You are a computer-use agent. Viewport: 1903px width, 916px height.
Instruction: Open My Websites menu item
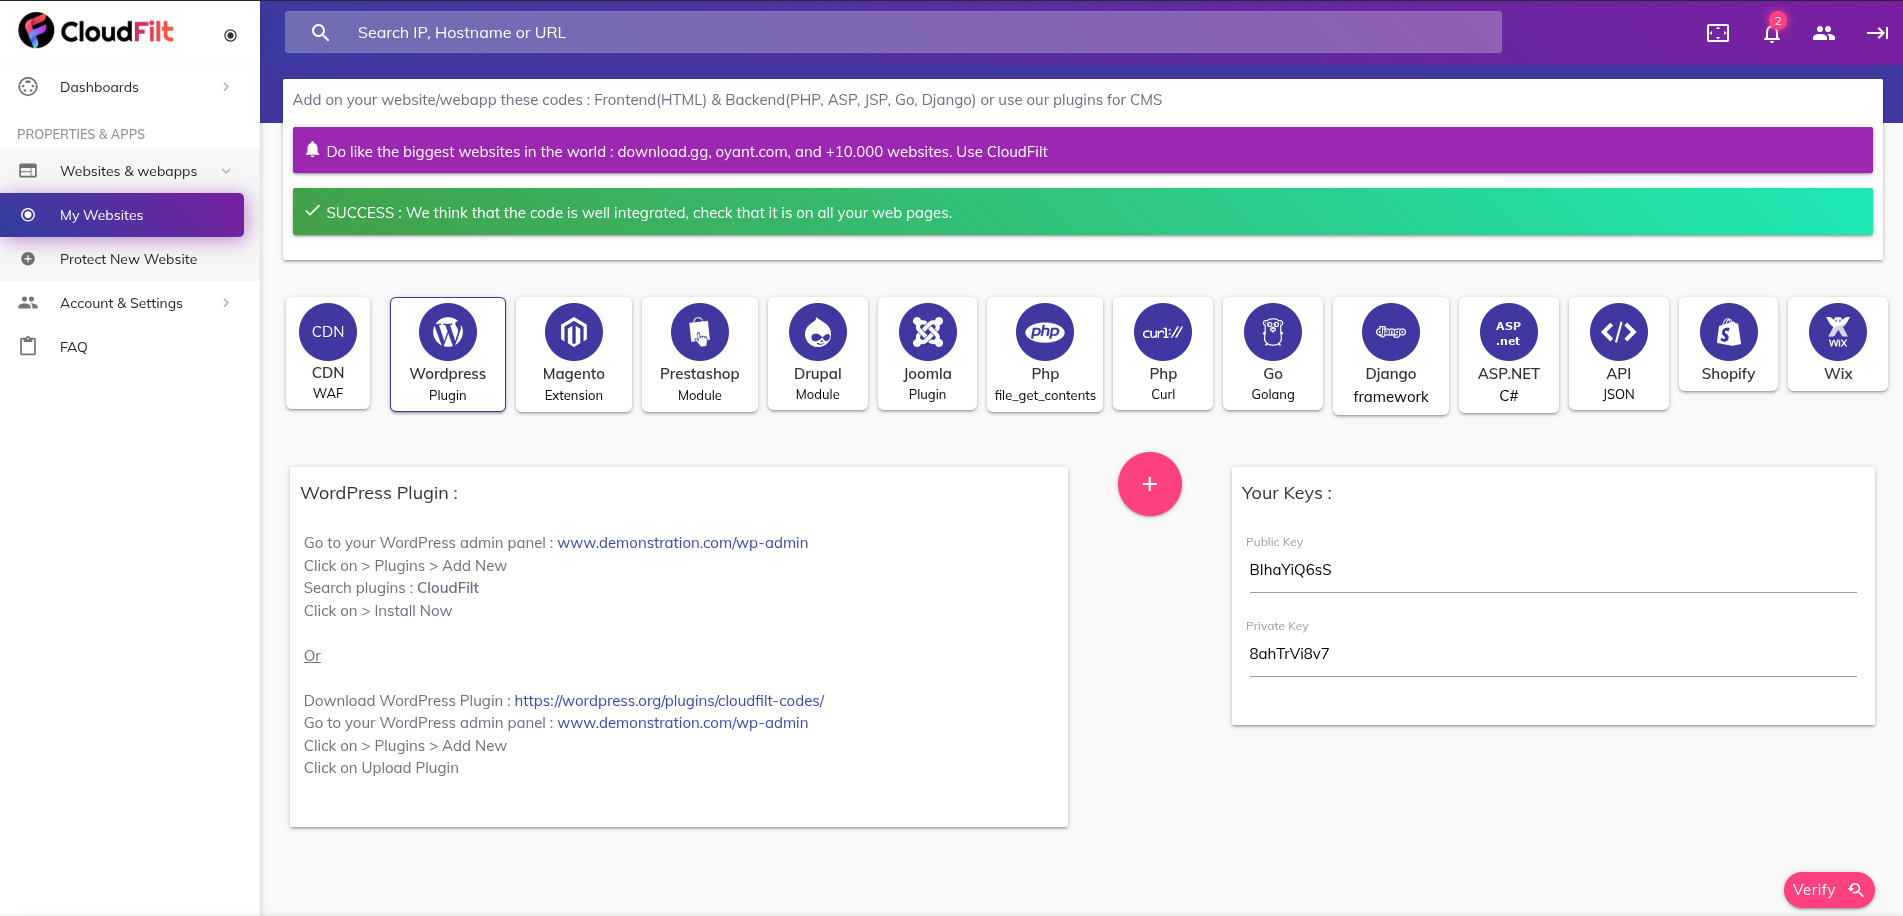coord(101,215)
